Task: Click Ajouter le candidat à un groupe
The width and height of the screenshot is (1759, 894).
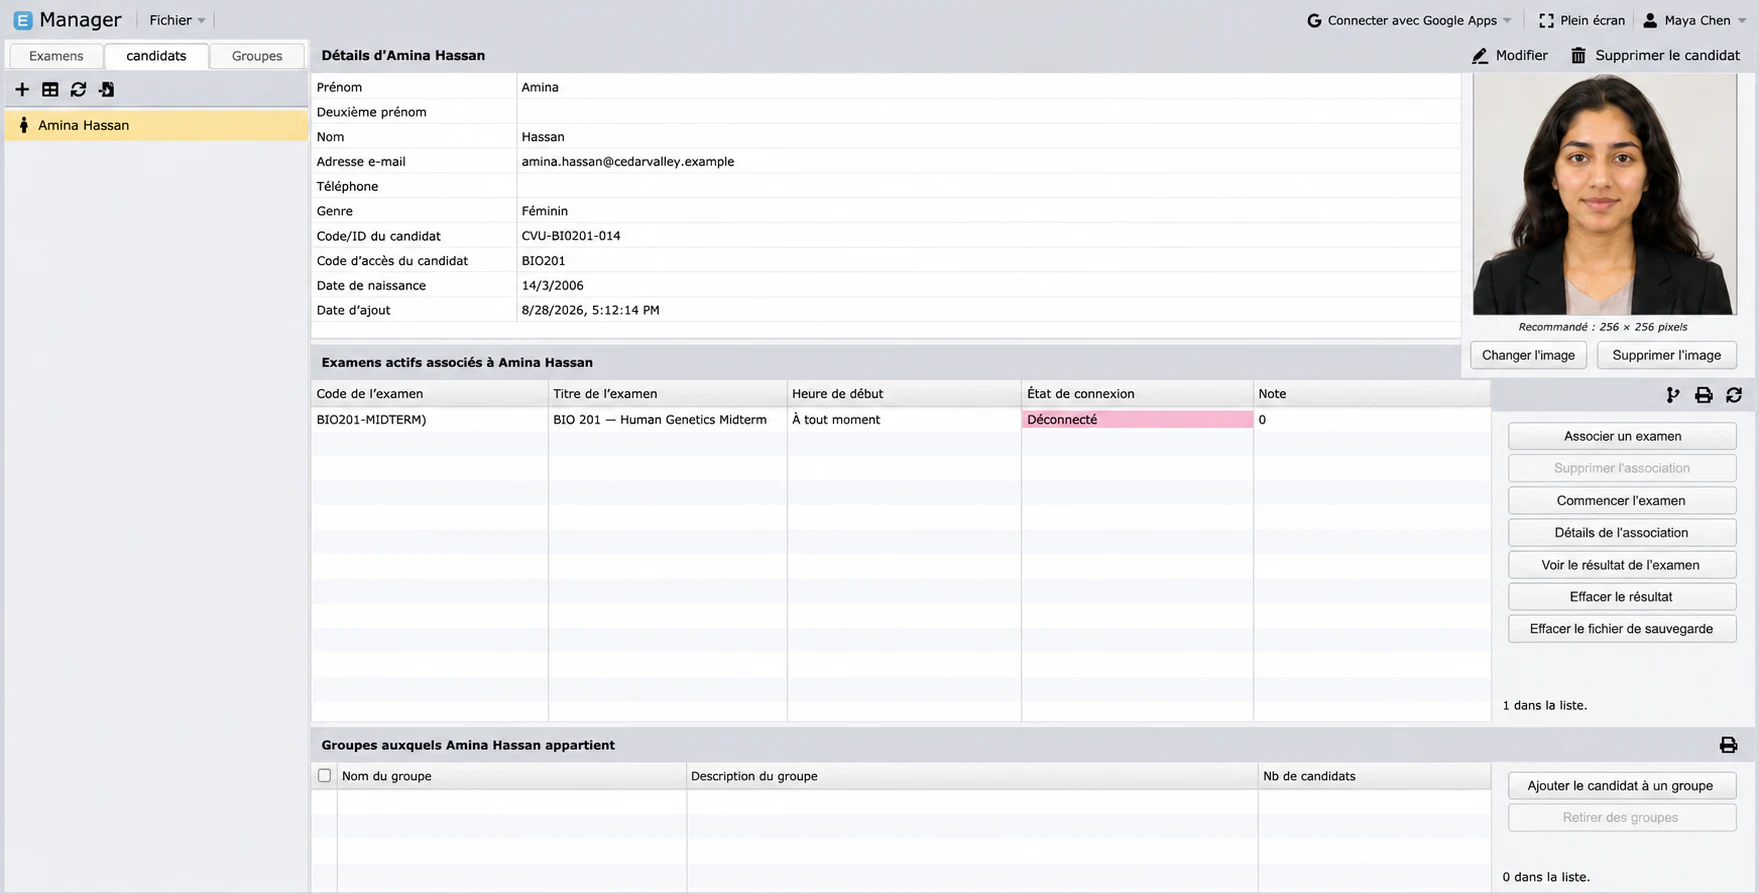Action: click(x=1622, y=785)
